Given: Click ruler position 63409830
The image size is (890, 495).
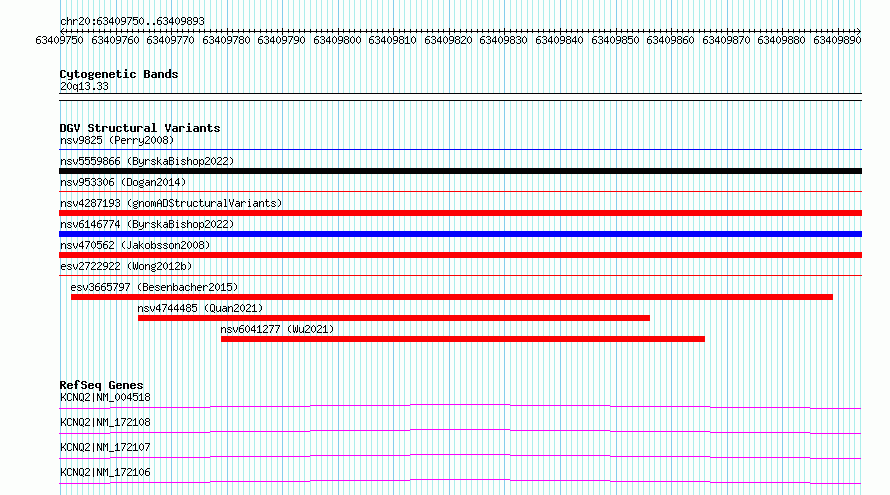Looking at the screenshot, I should 503,40.
